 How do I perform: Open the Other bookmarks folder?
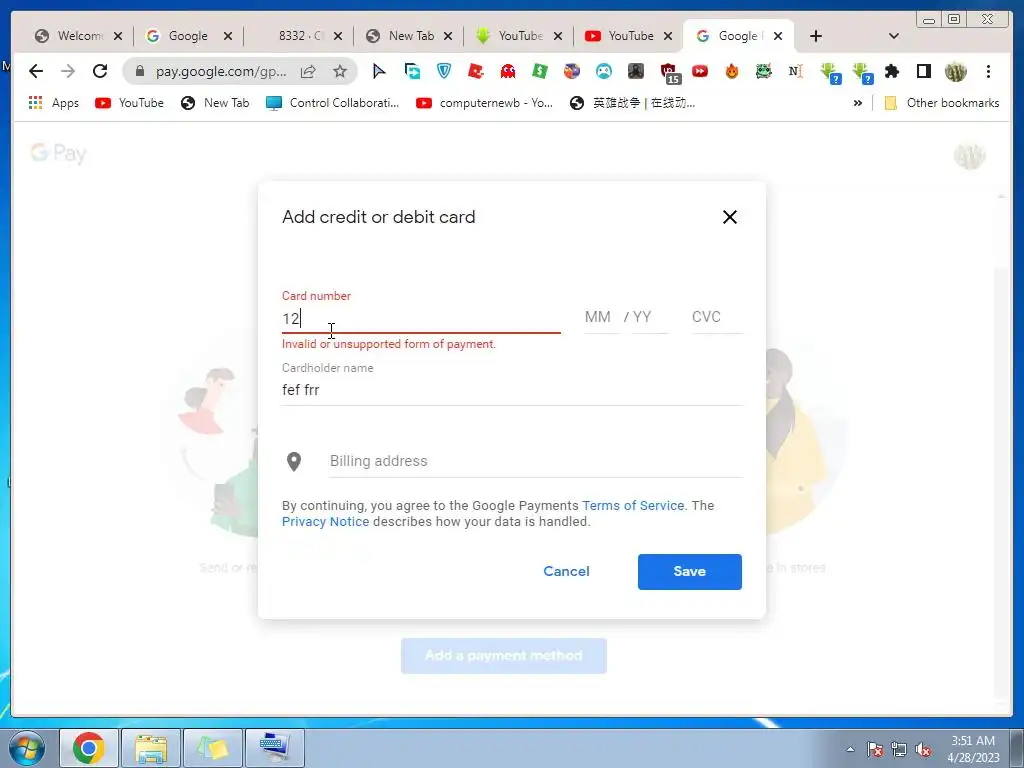pos(942,103)
